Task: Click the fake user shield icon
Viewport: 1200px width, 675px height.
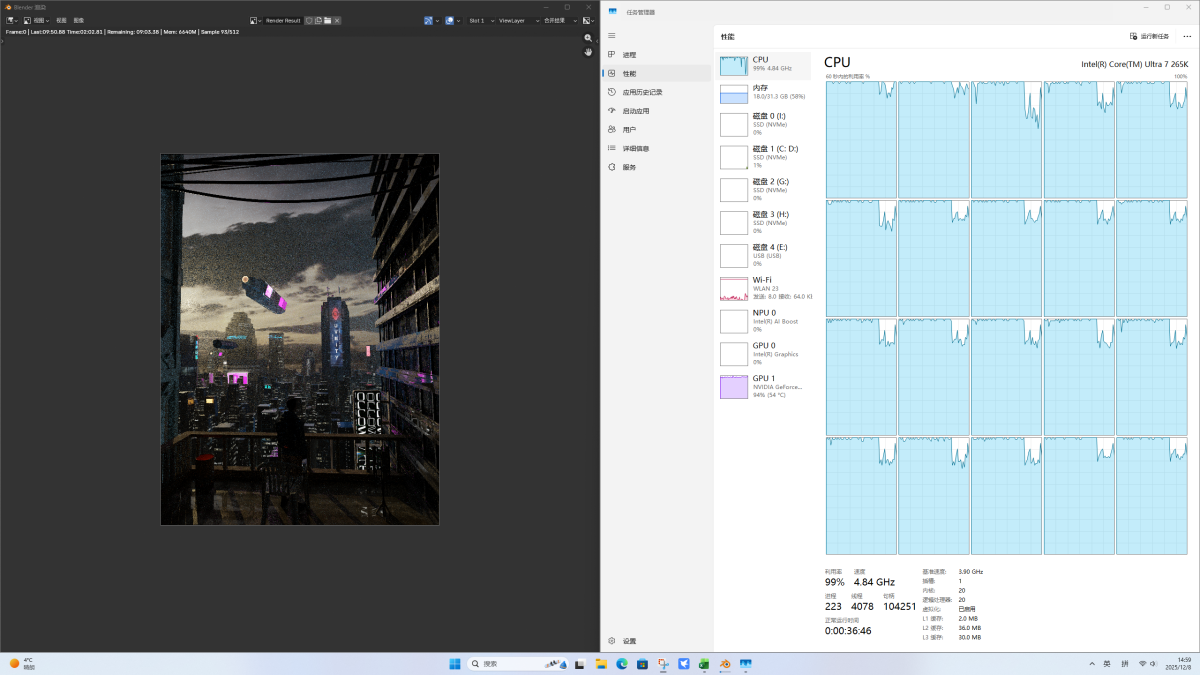Action: (309, 20)
